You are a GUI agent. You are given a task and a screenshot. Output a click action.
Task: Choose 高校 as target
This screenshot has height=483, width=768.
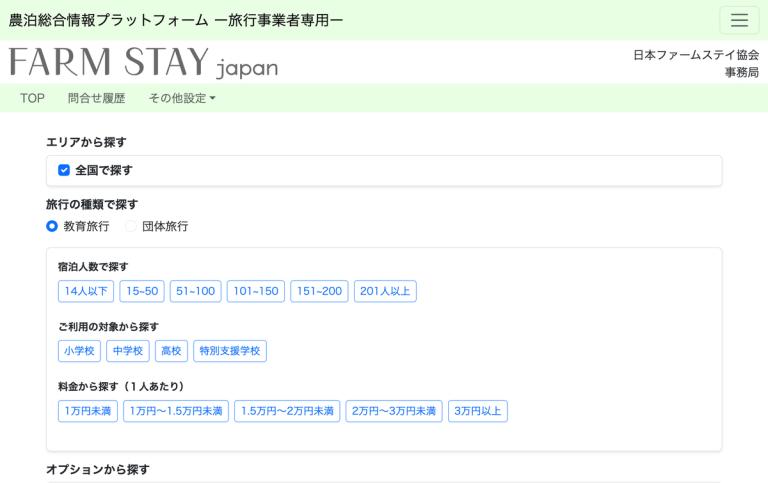[x=171, y=351]
